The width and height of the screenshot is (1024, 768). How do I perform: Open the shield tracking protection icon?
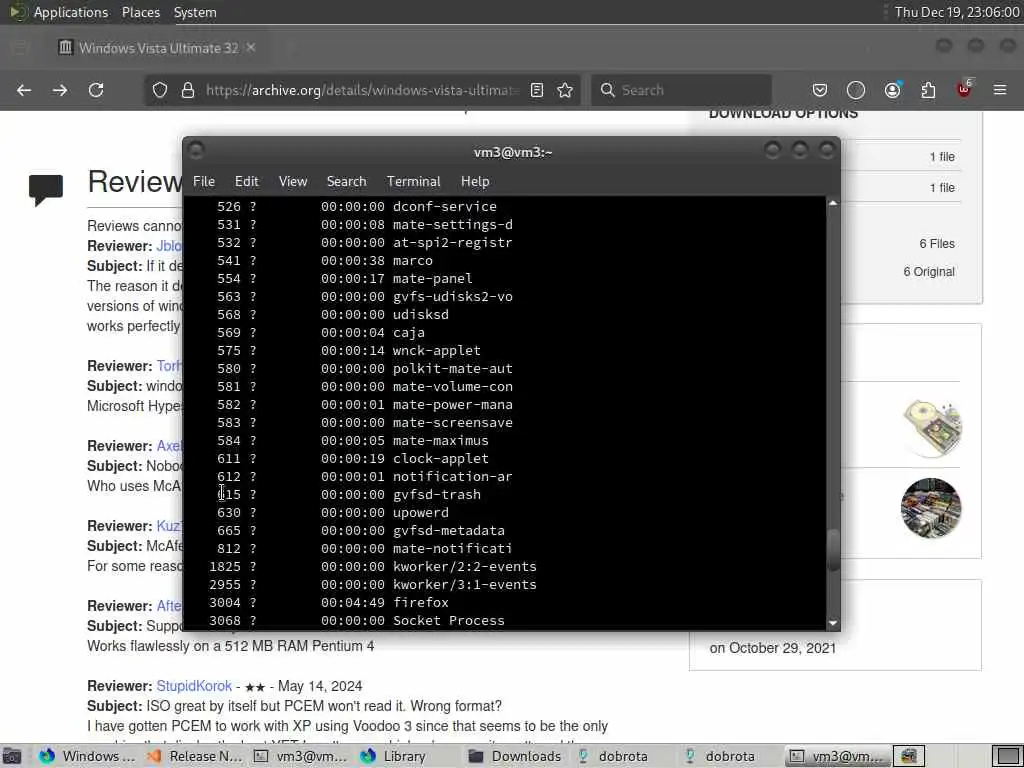(160, 90)
